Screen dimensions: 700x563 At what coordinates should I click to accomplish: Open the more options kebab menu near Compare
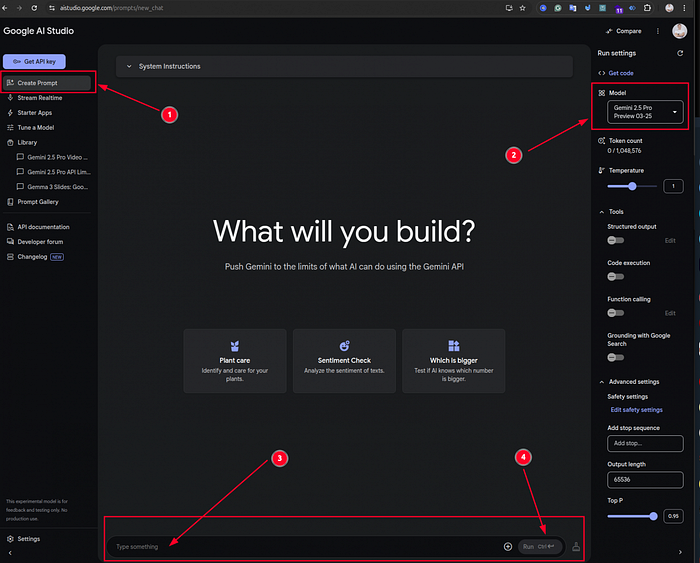point(658,31)
